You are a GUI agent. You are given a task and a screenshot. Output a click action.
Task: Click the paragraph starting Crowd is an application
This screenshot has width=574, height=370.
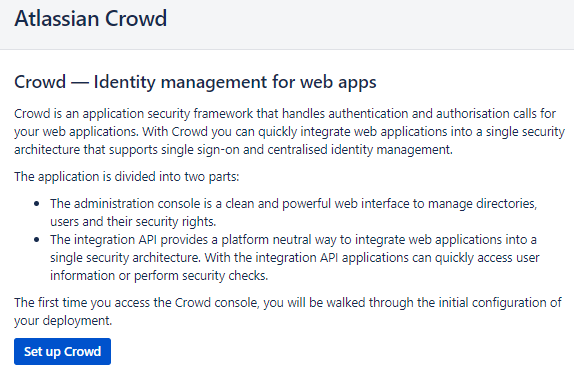[289, 131]
